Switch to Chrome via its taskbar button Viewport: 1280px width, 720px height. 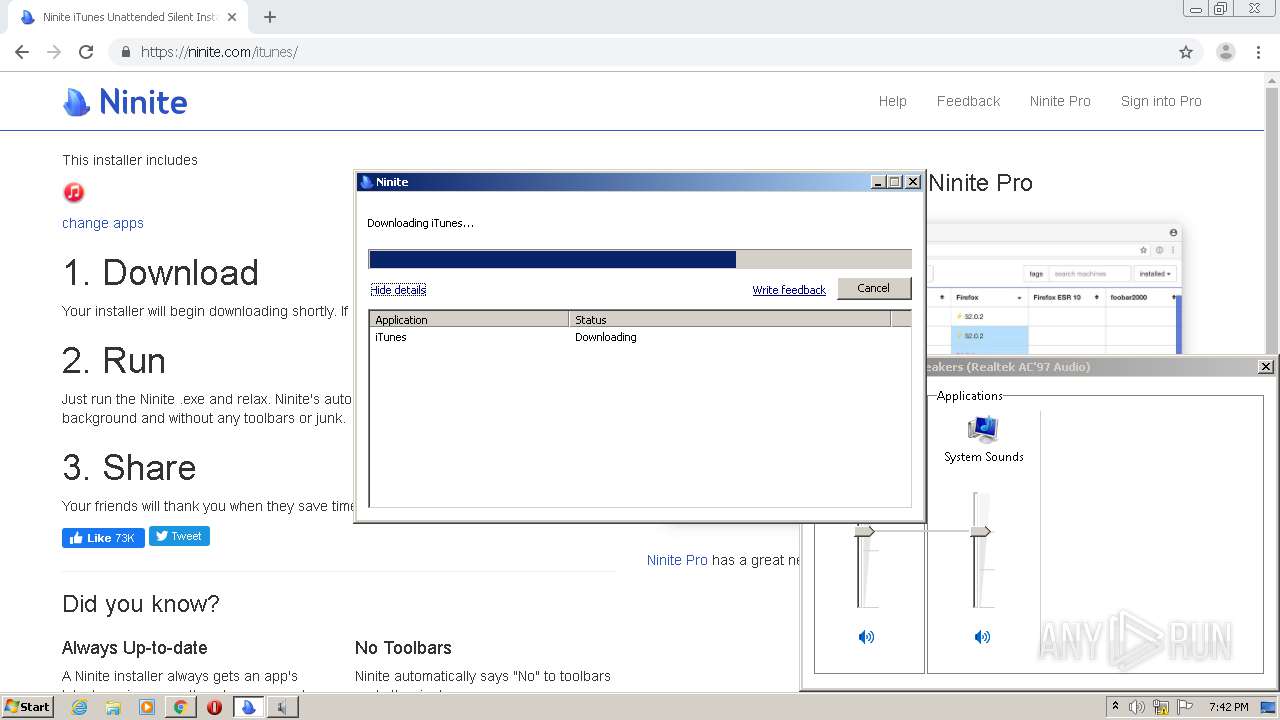tap(180, 707)
